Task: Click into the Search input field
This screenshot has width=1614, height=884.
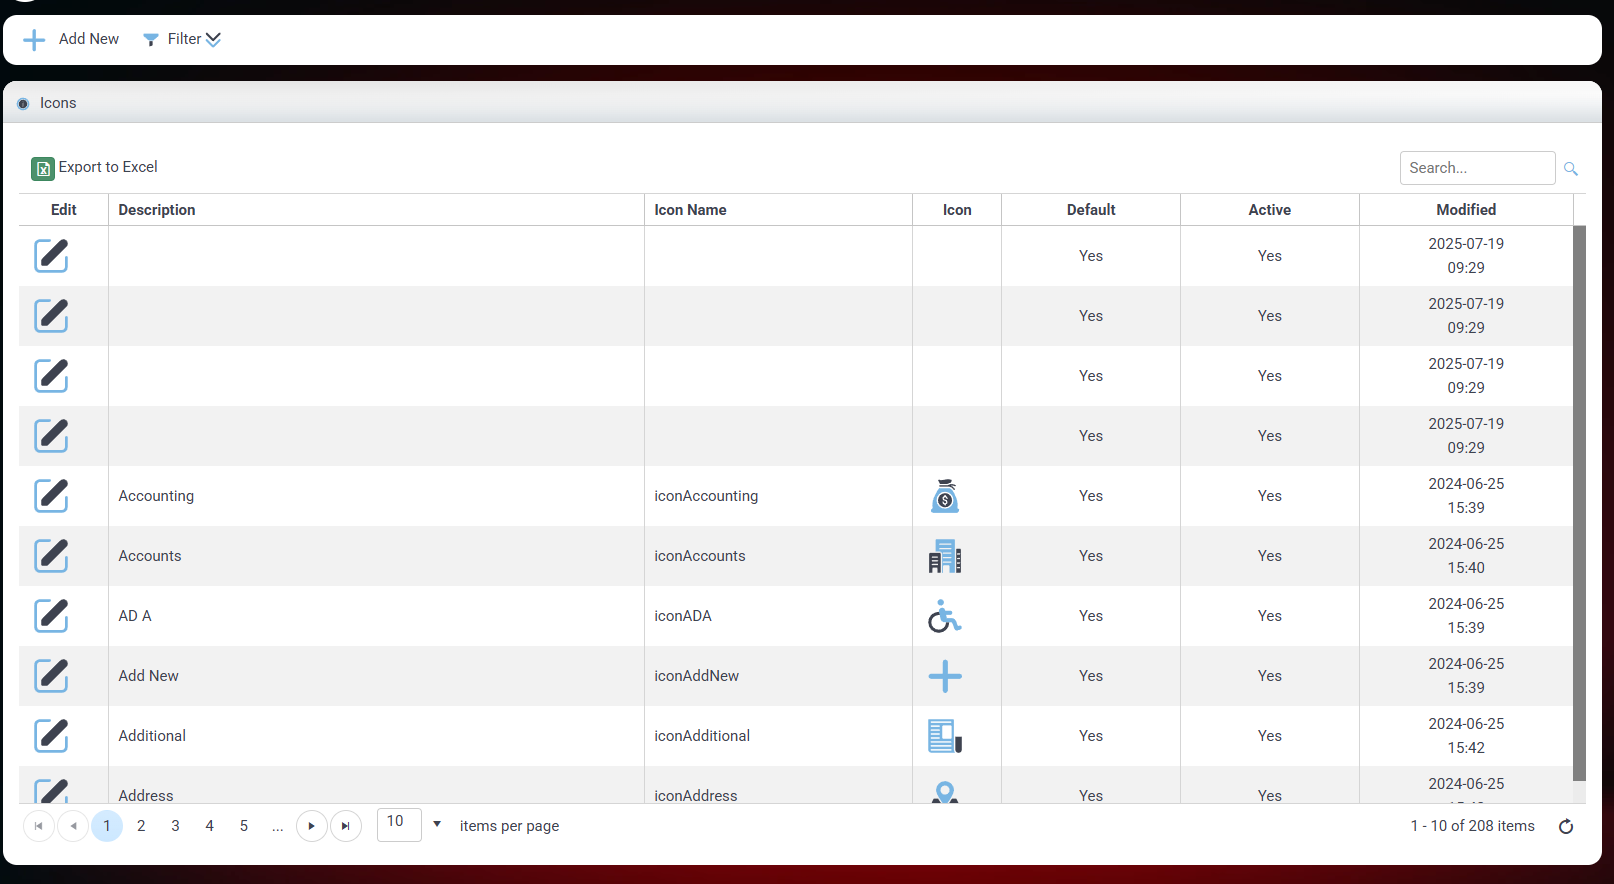Action: tap(1476, 168)
